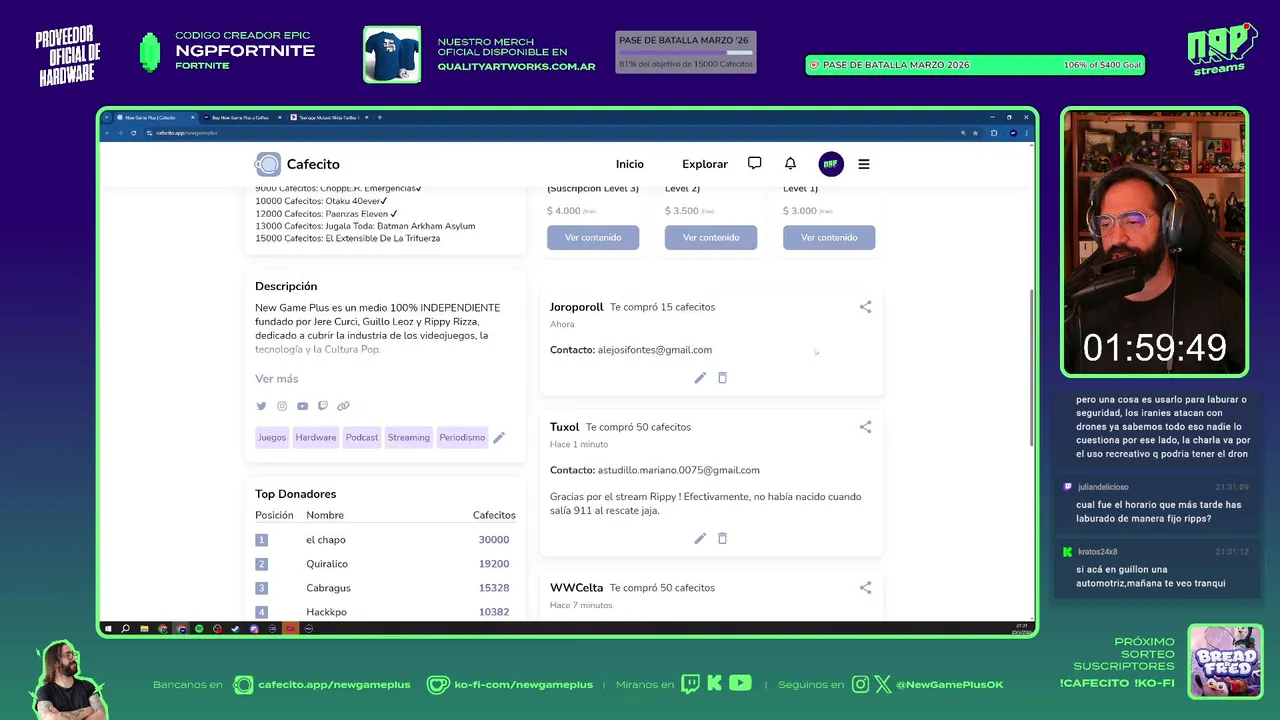
Task: Select the Periodismo tag
Action: 462,437
